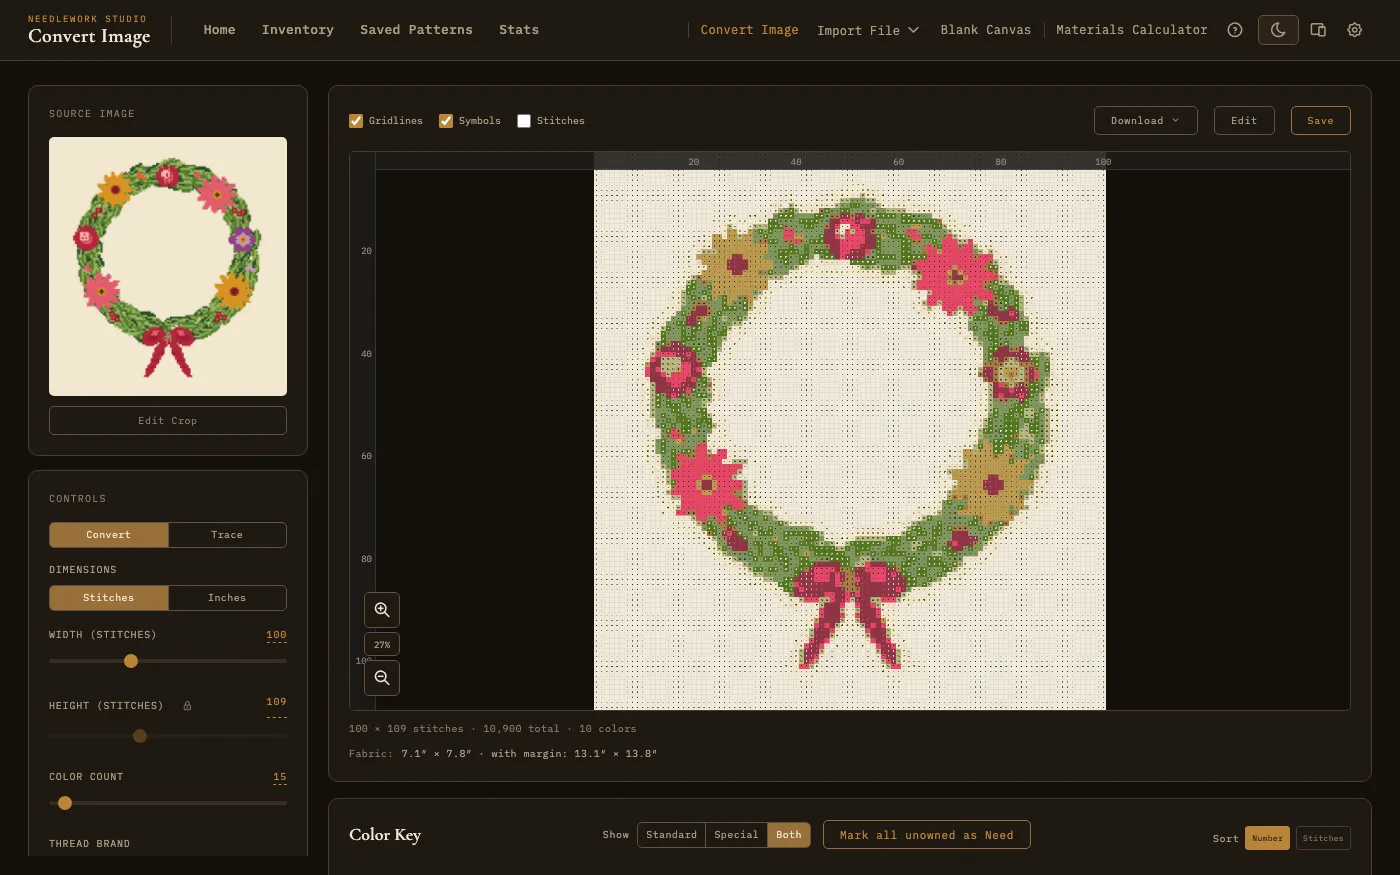Open the Materials Calculator
The image size is (1400, 875).
pos(1132,30)
